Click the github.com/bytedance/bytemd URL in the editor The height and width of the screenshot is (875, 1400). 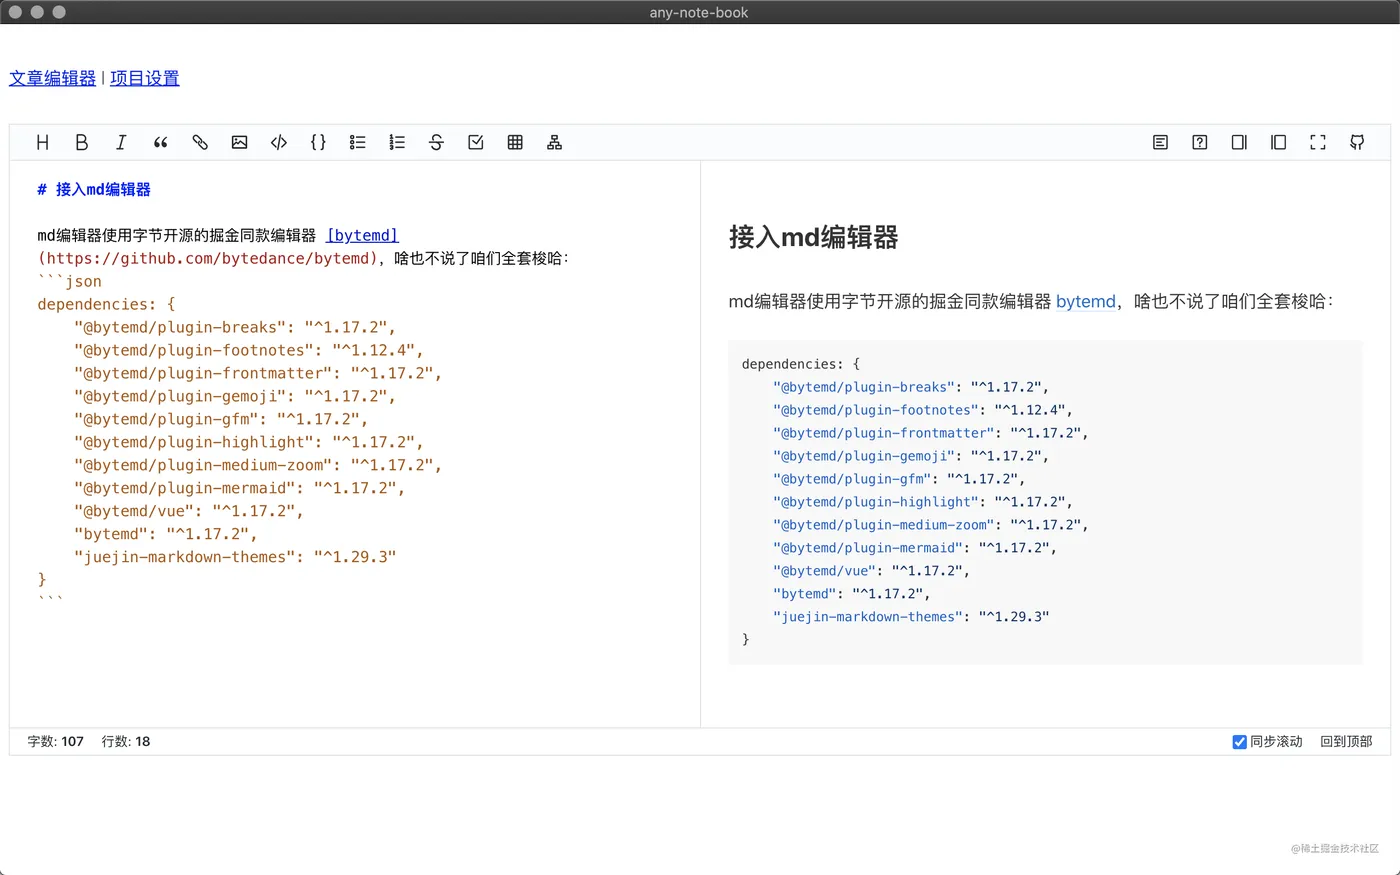pyautogui.click(x=208, y=258)
